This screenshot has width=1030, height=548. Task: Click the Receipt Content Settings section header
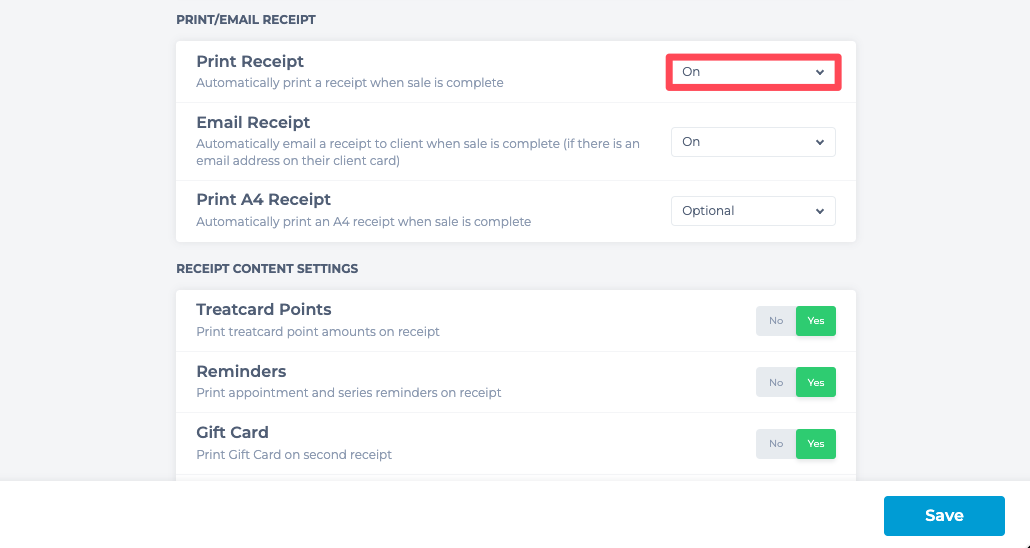click(267, 269)
